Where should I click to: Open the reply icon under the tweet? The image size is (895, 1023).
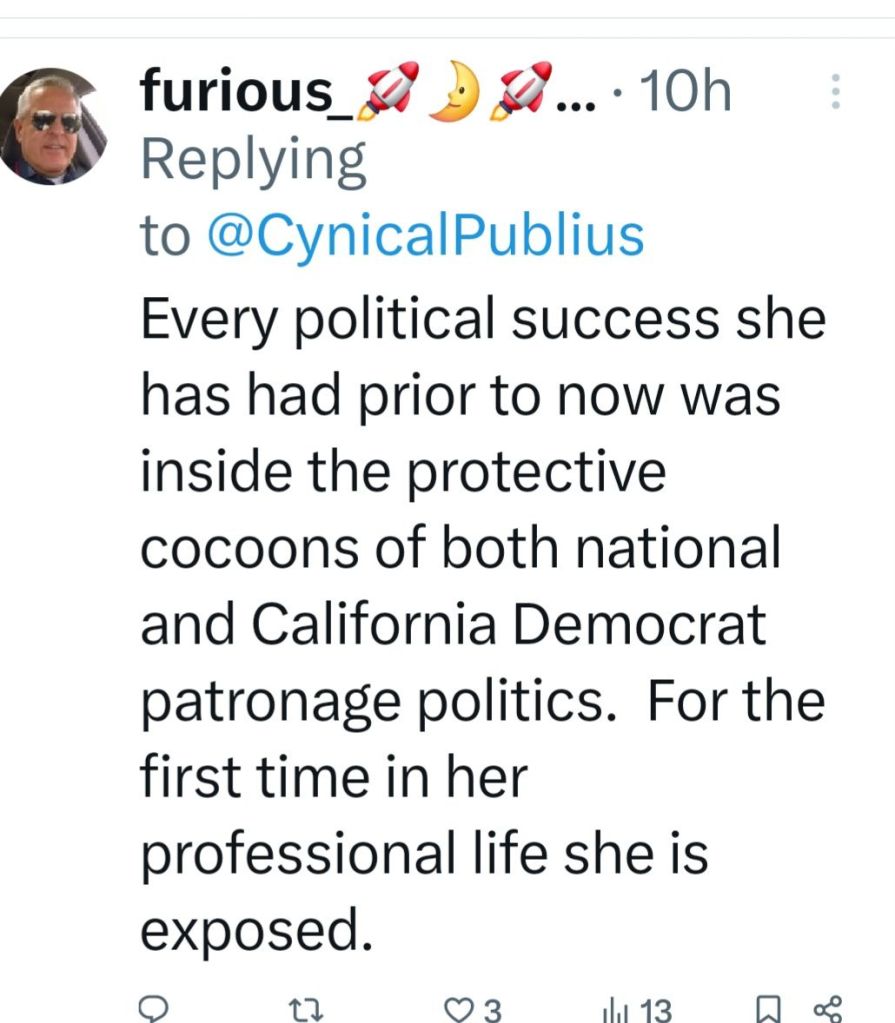pyautogui.click(x=153, y=1008)
